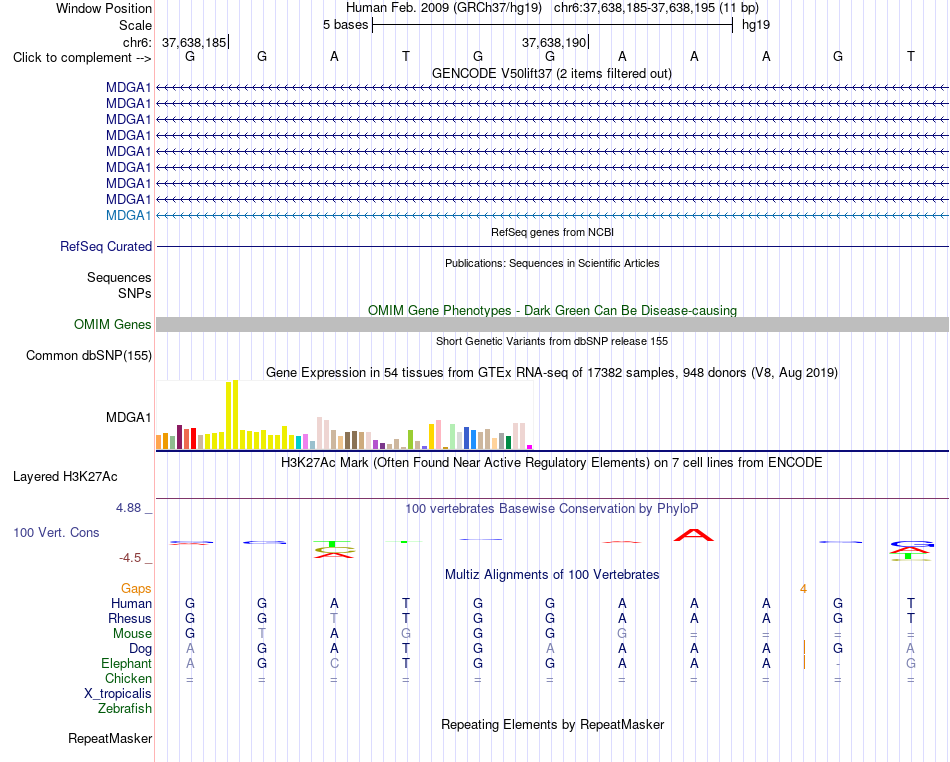Click the light-blue MDGA1 transcript arrow line

coord(553,216)
